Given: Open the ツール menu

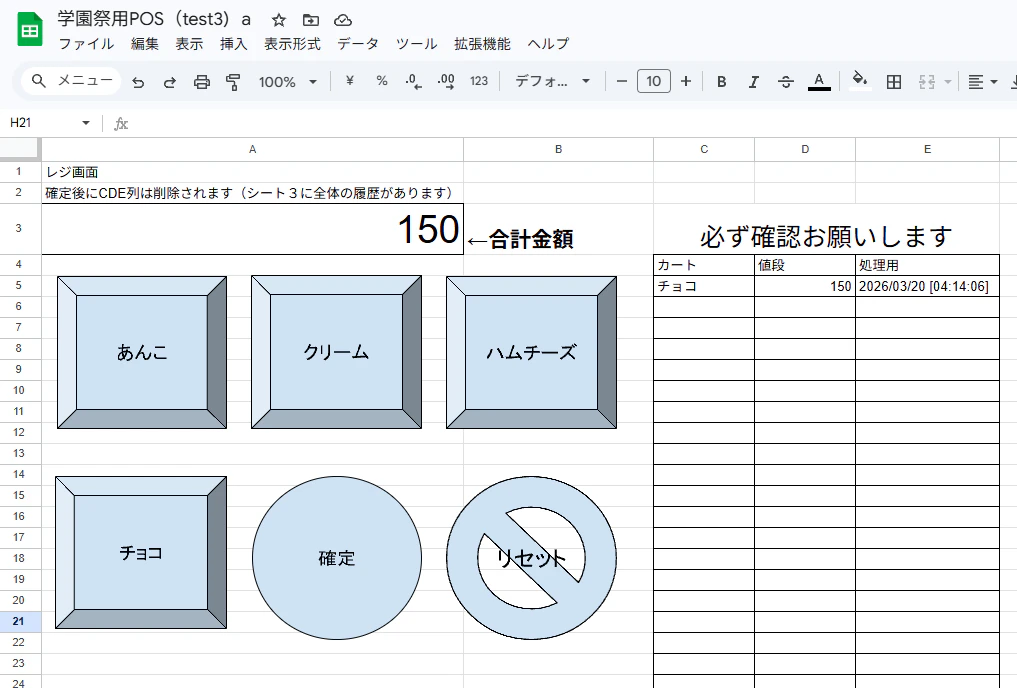Looking at the screenshot, I should 416,44.
